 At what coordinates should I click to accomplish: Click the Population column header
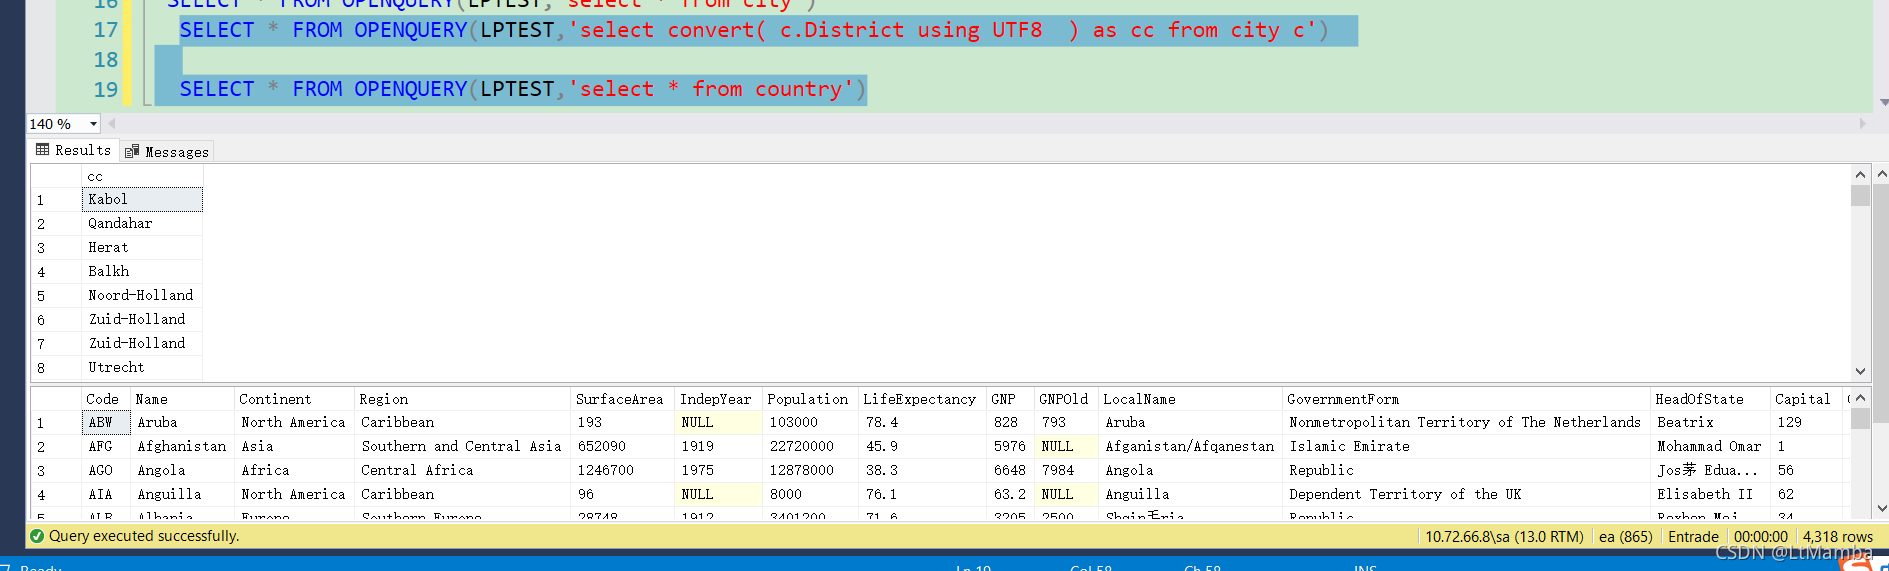(807, 399)
